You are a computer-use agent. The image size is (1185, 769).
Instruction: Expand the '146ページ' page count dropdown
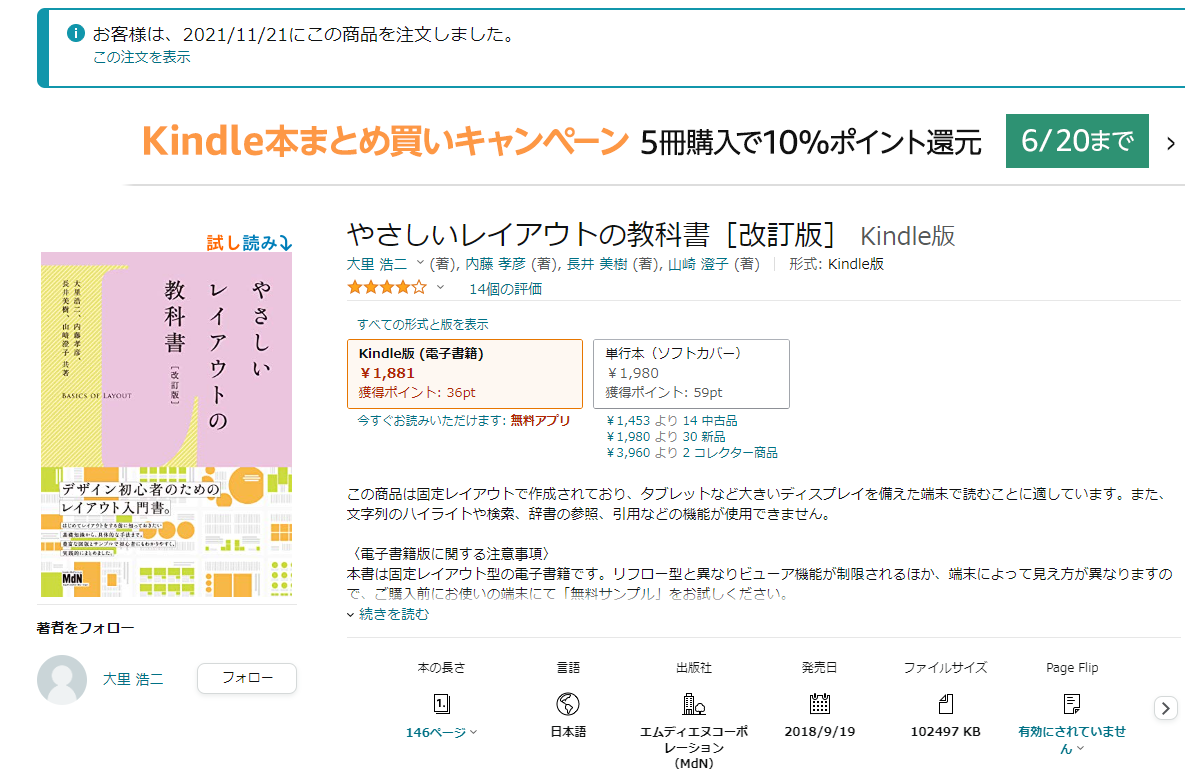click(441, 733)
